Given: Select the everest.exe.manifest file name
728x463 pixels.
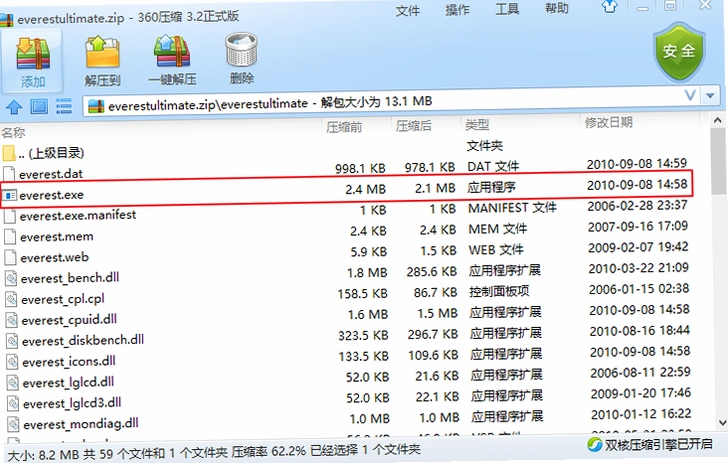Looking at the screenshot, I should pyautogui.click(x=78, y=215).
